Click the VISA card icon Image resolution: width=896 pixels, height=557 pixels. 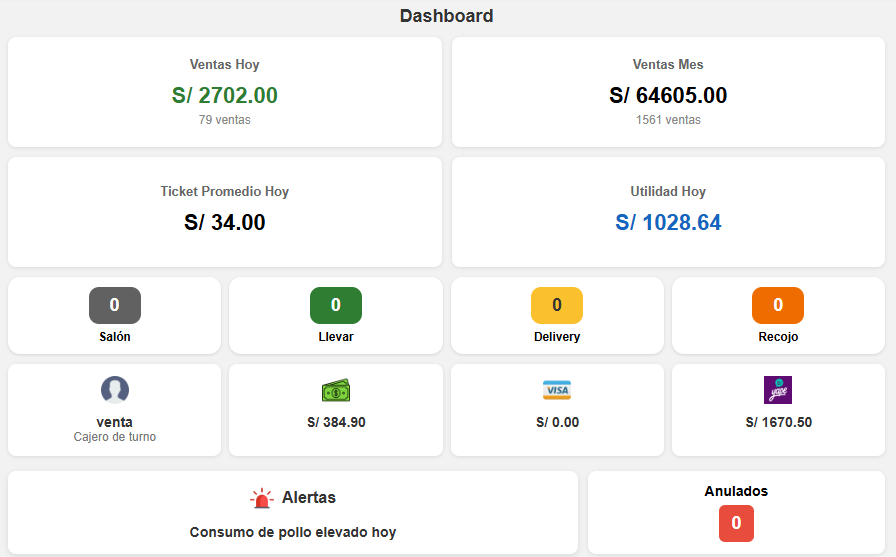[557, 390]
